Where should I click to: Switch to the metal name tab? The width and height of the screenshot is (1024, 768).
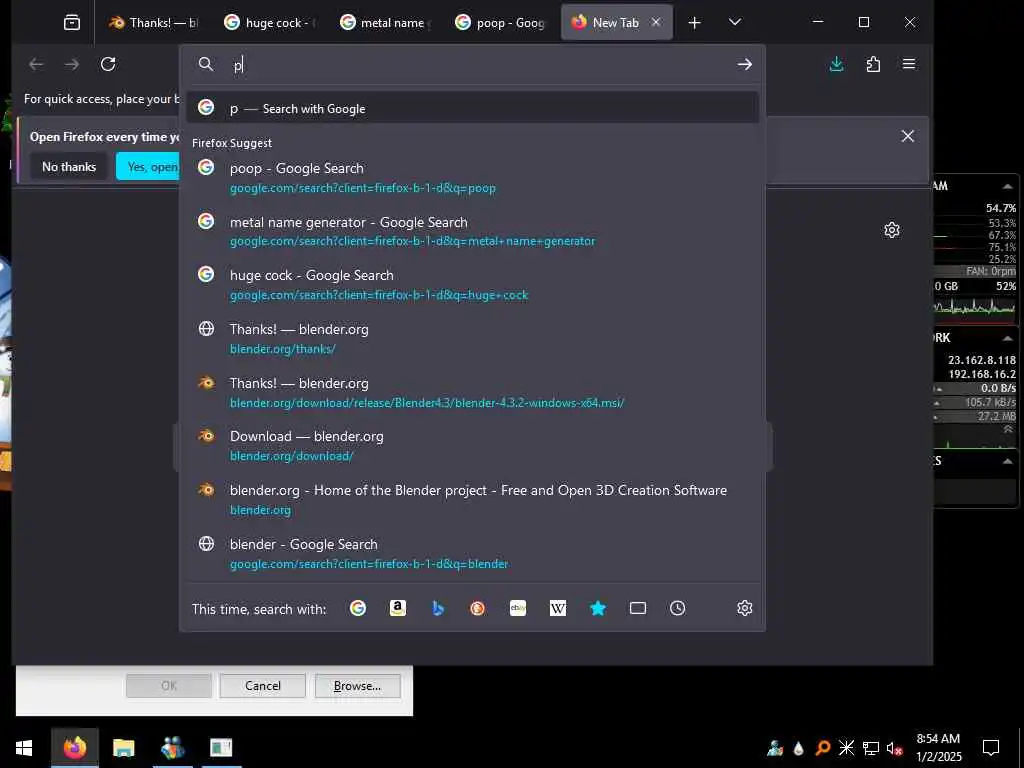385,23
